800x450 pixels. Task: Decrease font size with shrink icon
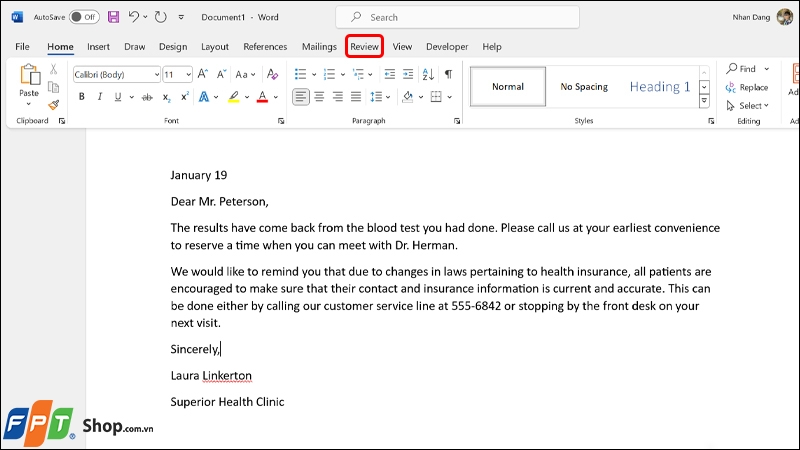coord(221,74)
